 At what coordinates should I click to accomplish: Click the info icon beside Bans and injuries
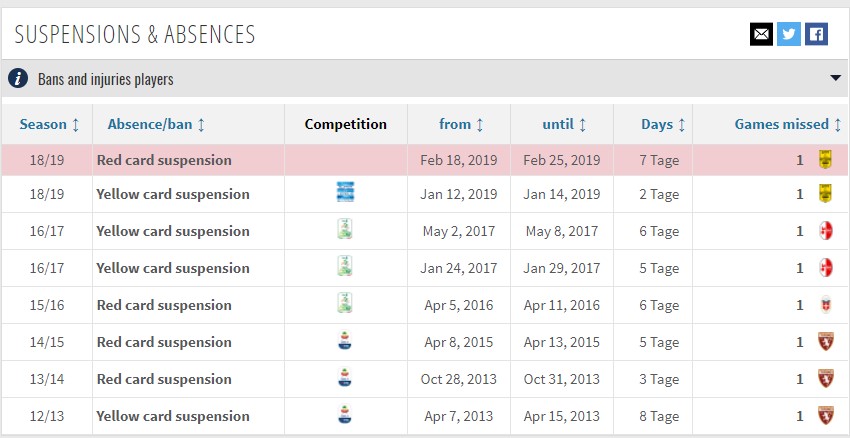click(18, 79)
